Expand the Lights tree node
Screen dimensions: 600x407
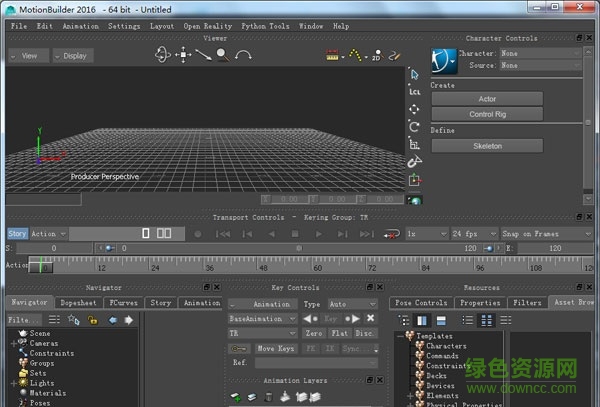pos(13,383)
